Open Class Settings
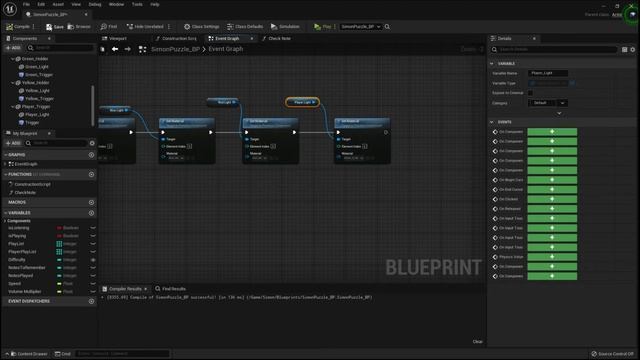 point(201,27)
